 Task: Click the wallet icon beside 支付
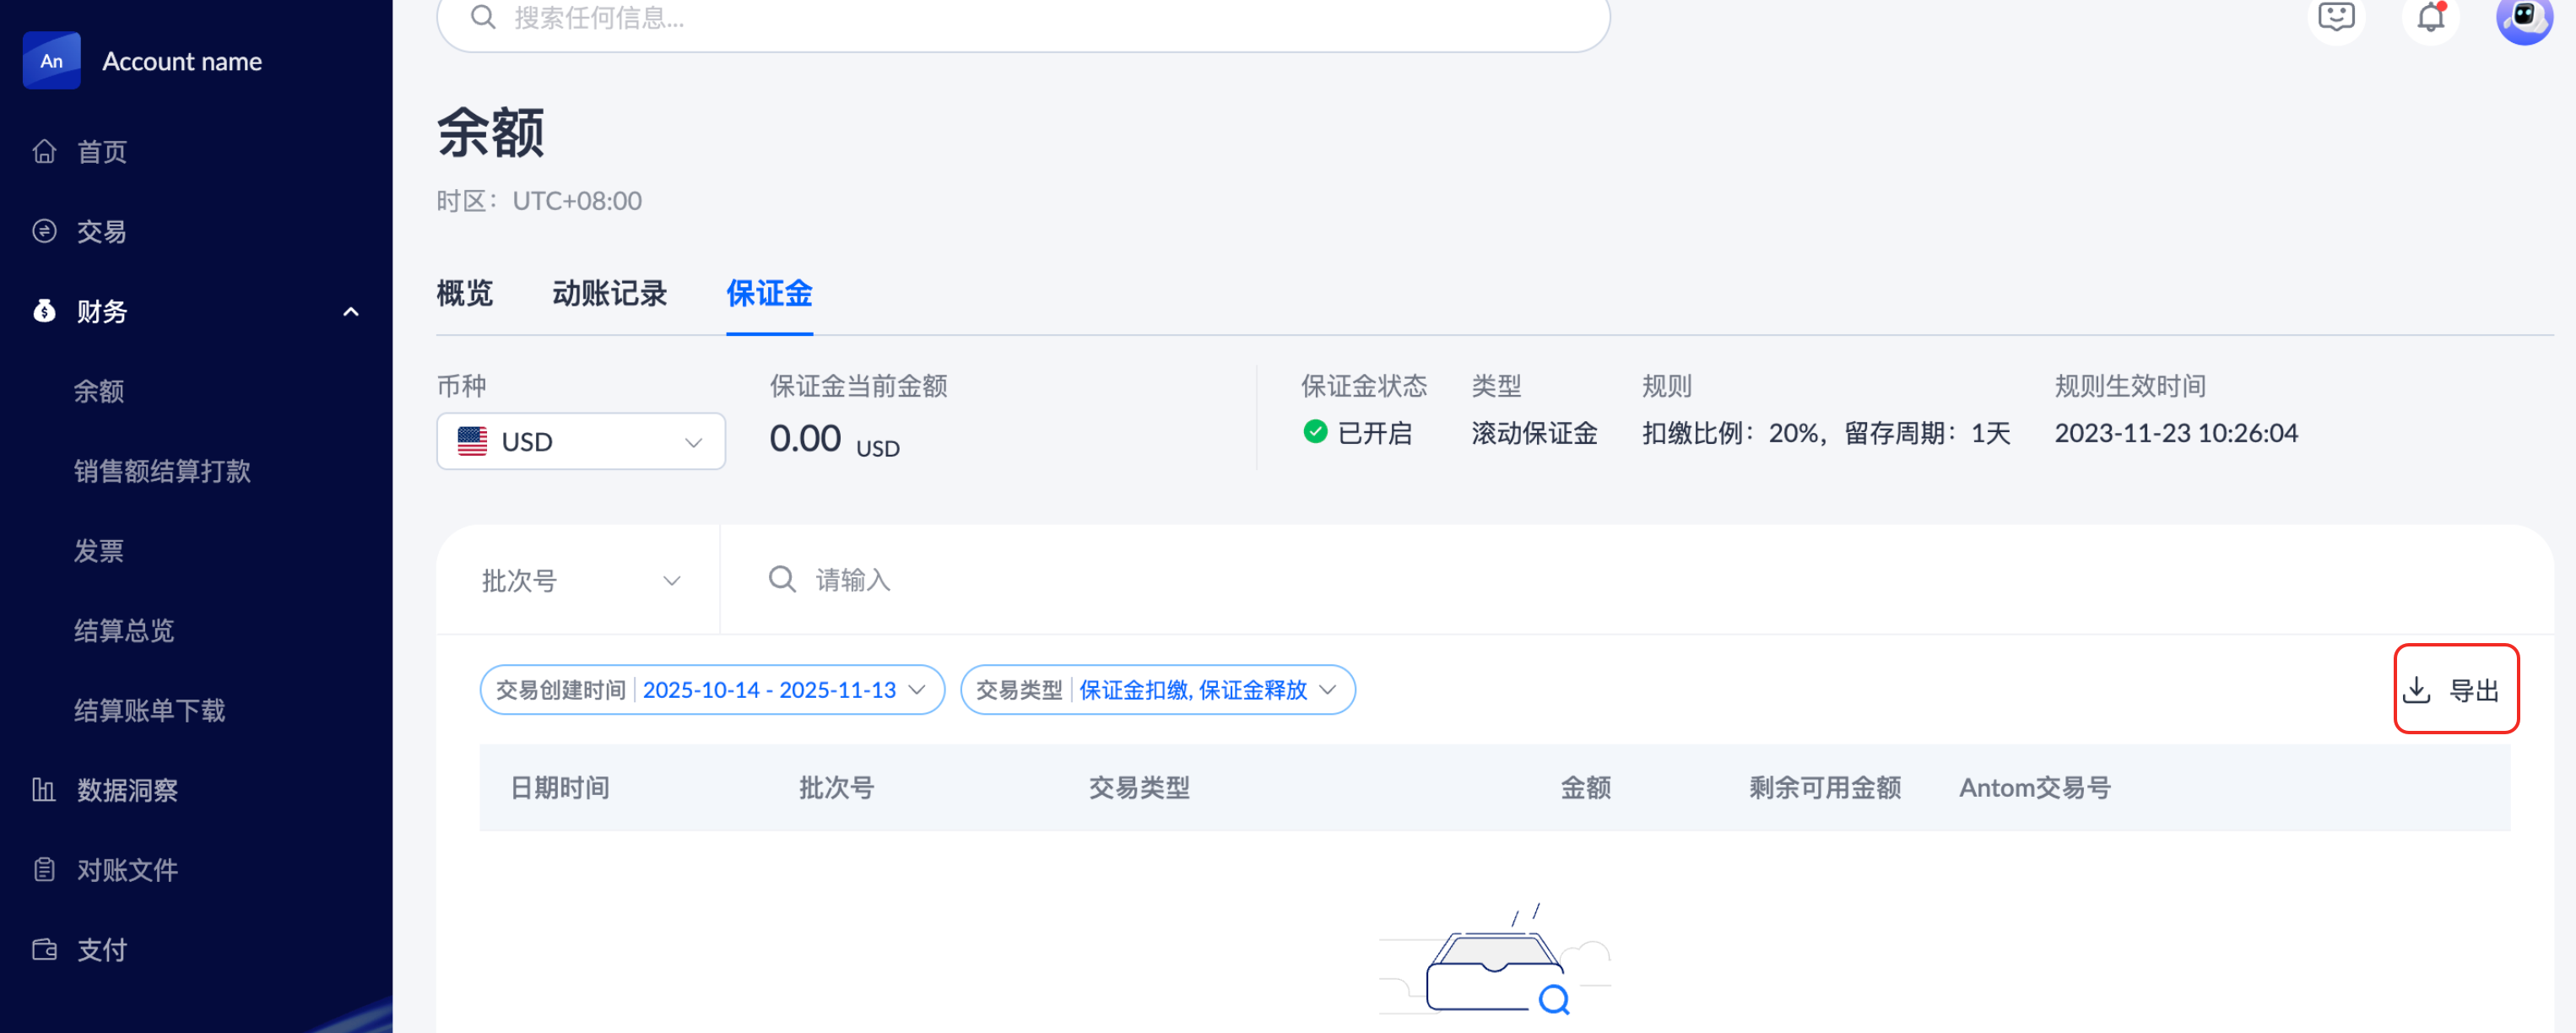pos(44,950)
